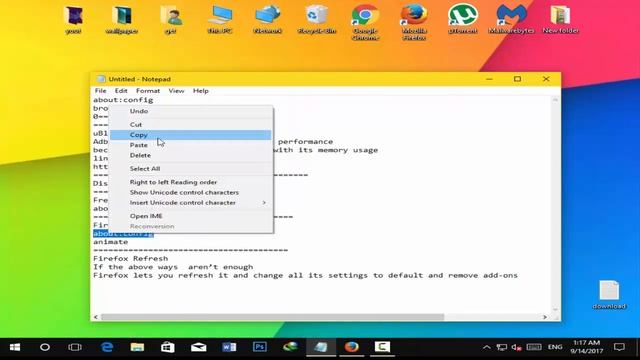
Task: Open Notepad's Format menu
Action: pos(148,91)
